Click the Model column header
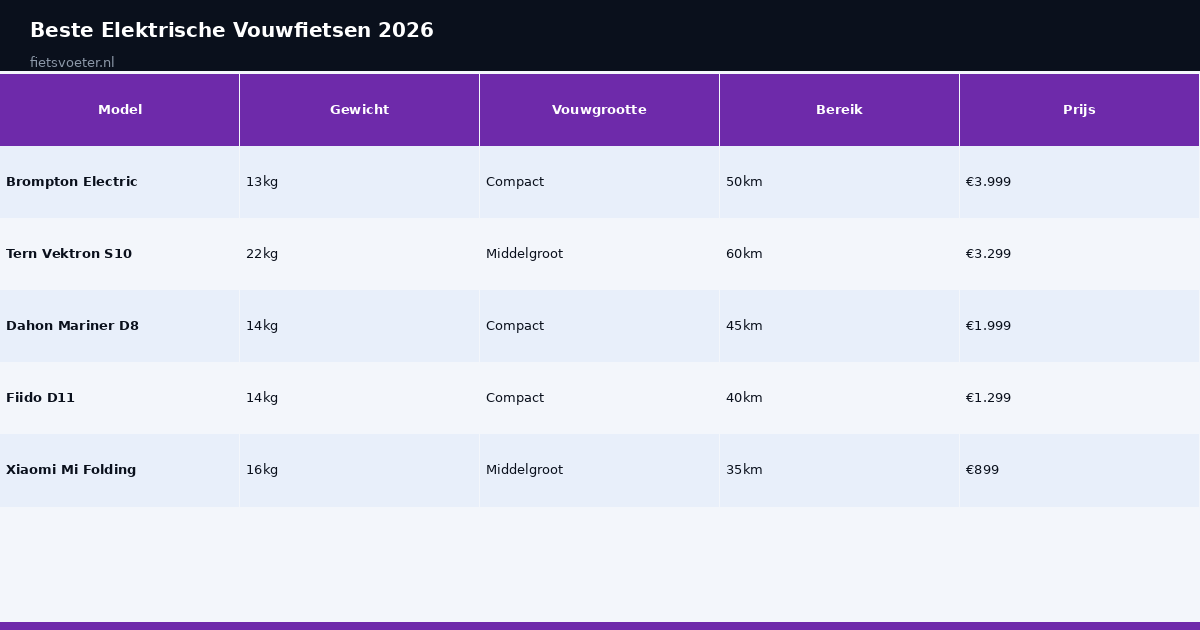 click(x=120, y=110)
